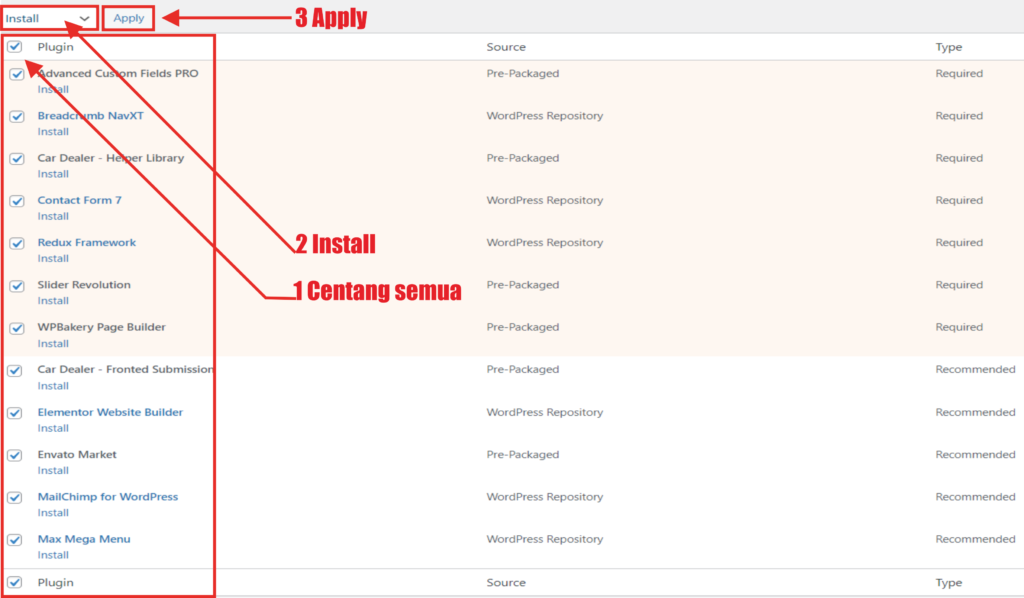Sort by the Plugin column header

55,47
